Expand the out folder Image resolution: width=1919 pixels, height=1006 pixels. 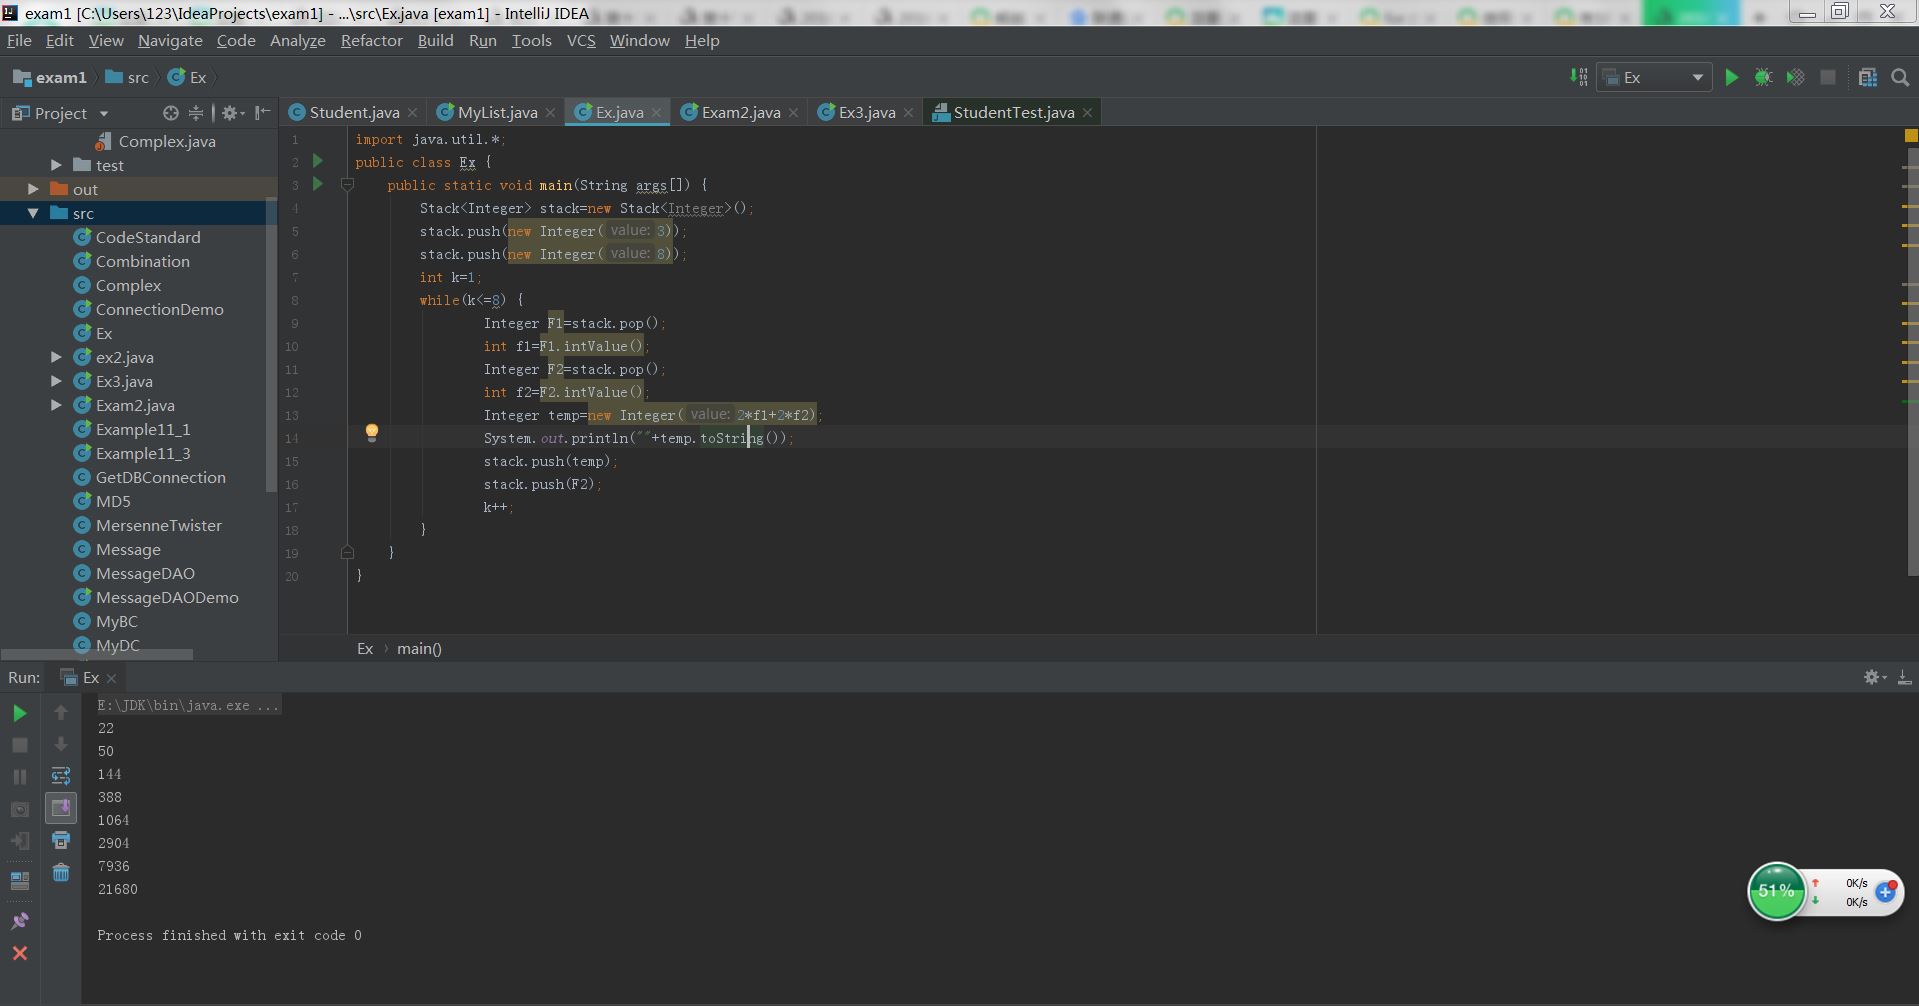33,189
